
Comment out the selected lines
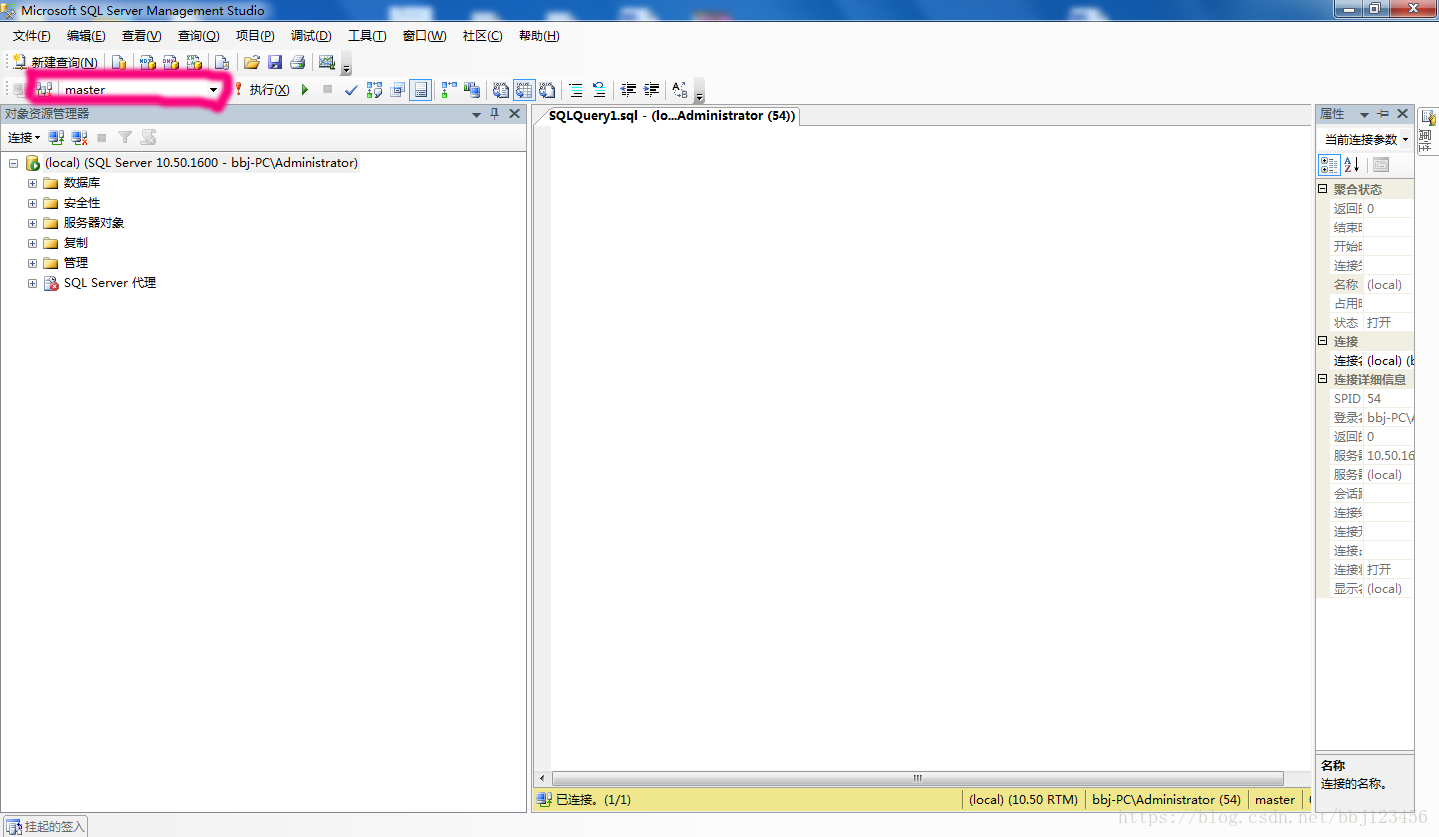click(576, 90)
